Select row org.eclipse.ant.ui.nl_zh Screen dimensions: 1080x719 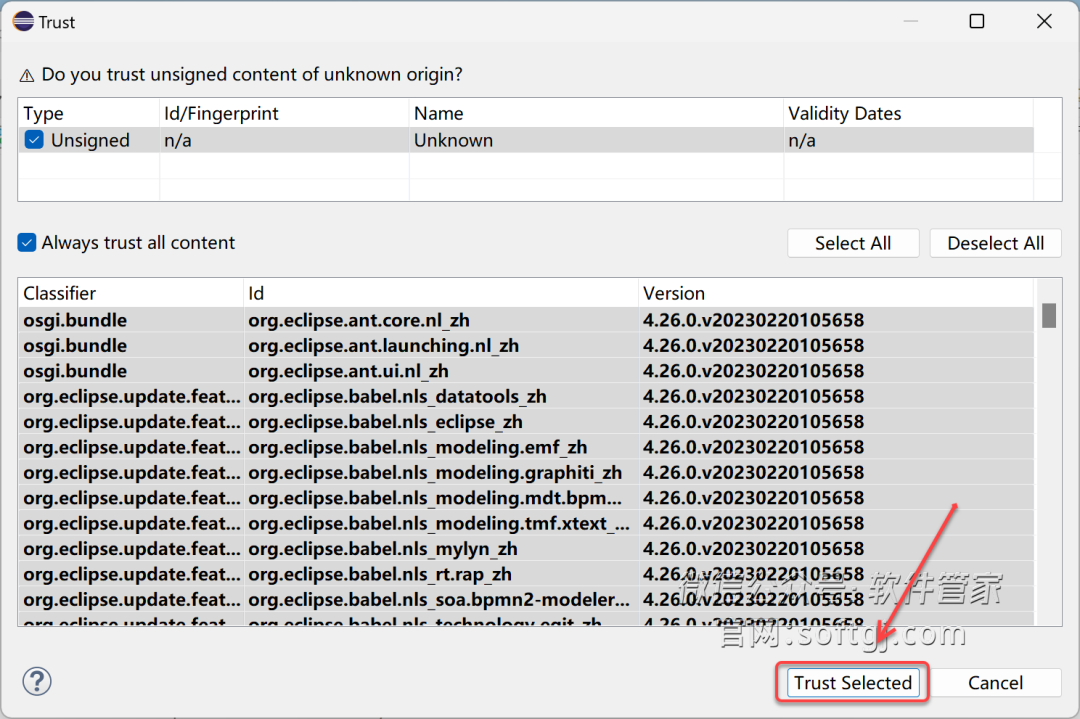click(526, 371)
